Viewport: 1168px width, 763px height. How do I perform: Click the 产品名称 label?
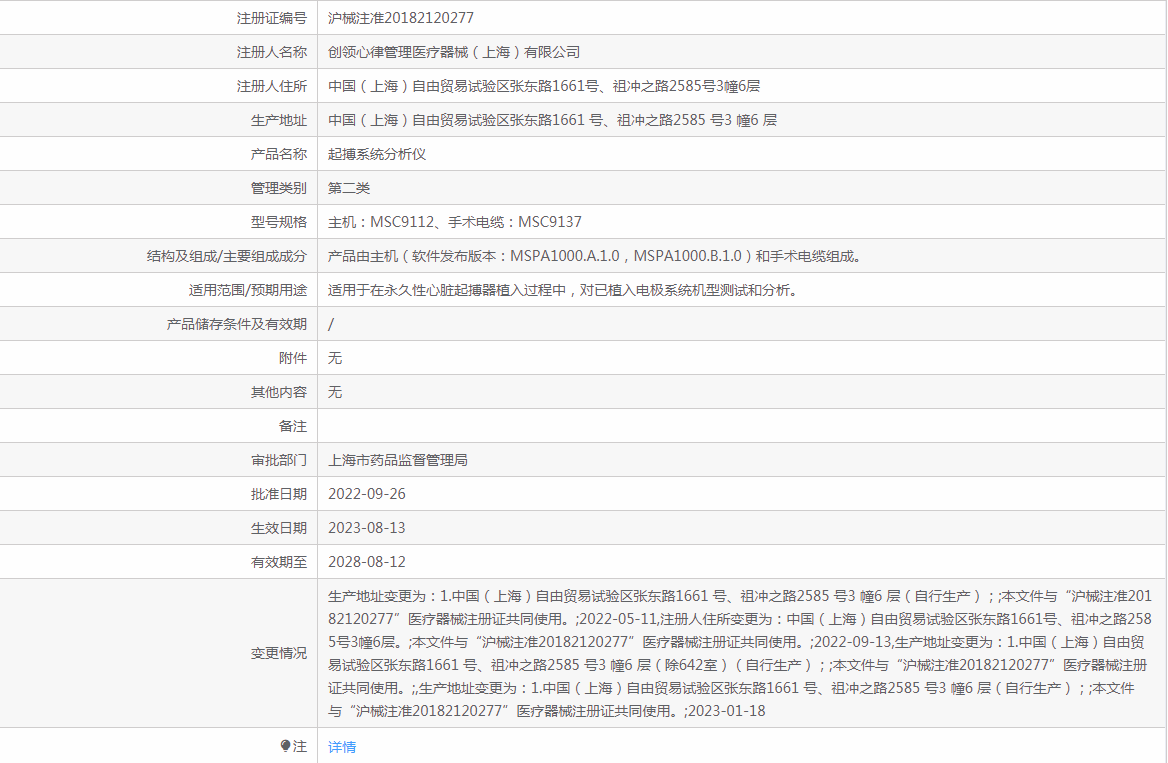click(279, 154)
